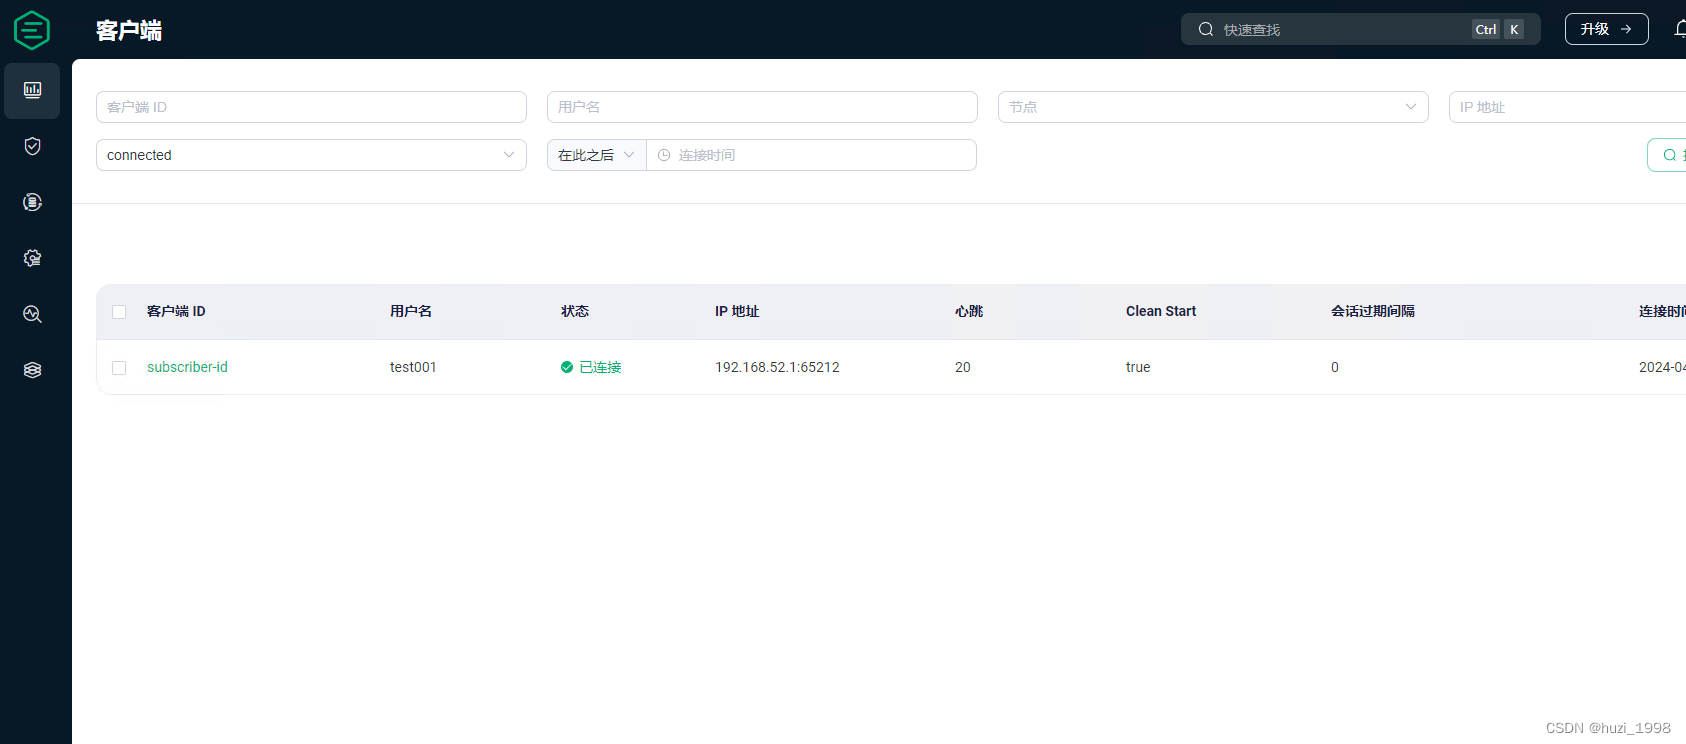Click the 状态 column header
This screenshot has width=1686, height=744.
click(575, 311)
